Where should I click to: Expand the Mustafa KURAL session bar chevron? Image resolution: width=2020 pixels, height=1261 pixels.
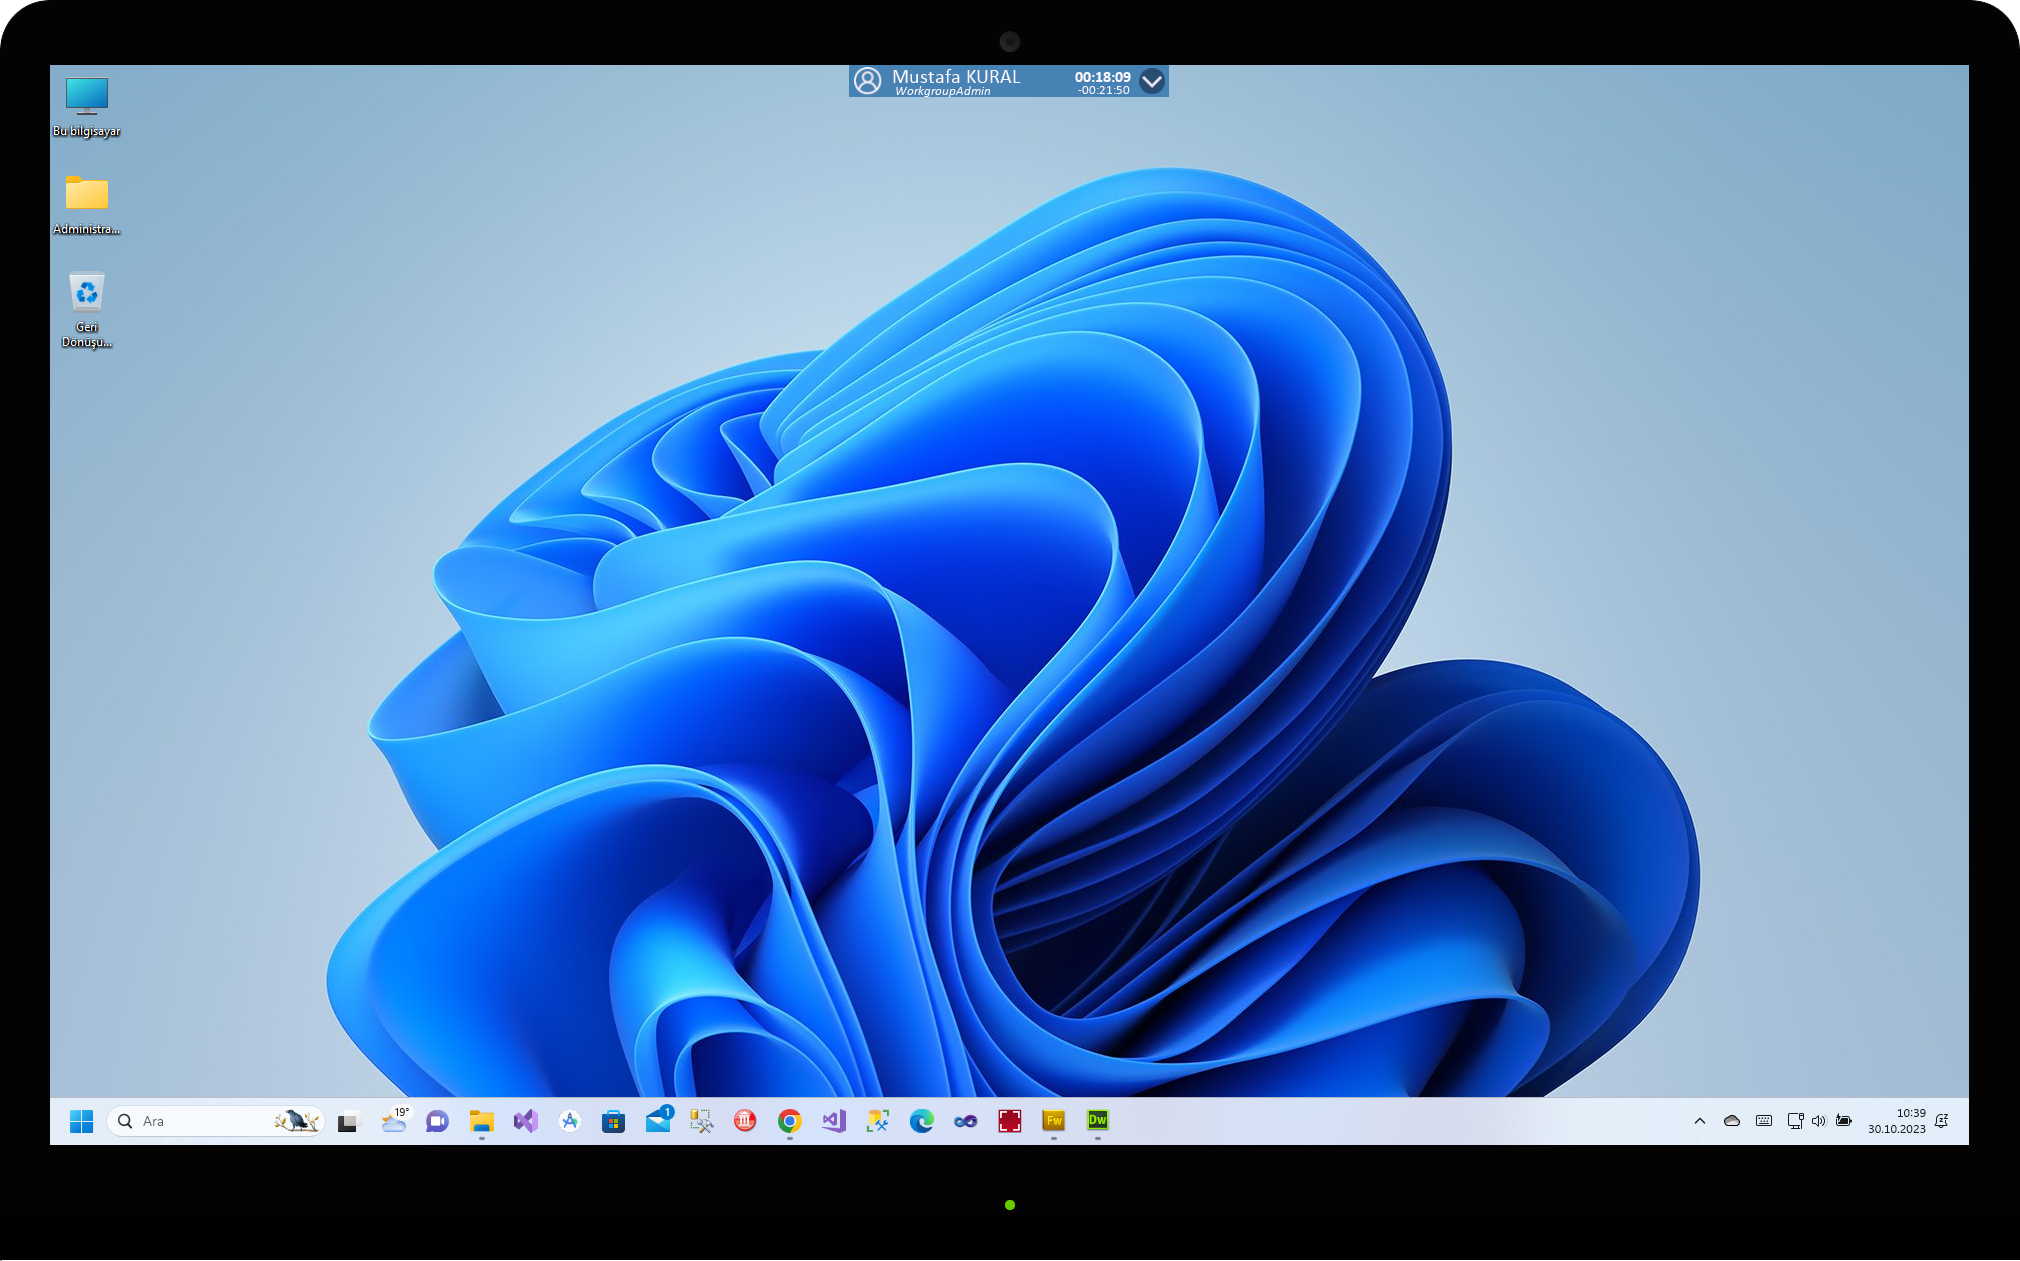tap(1152, 81)
